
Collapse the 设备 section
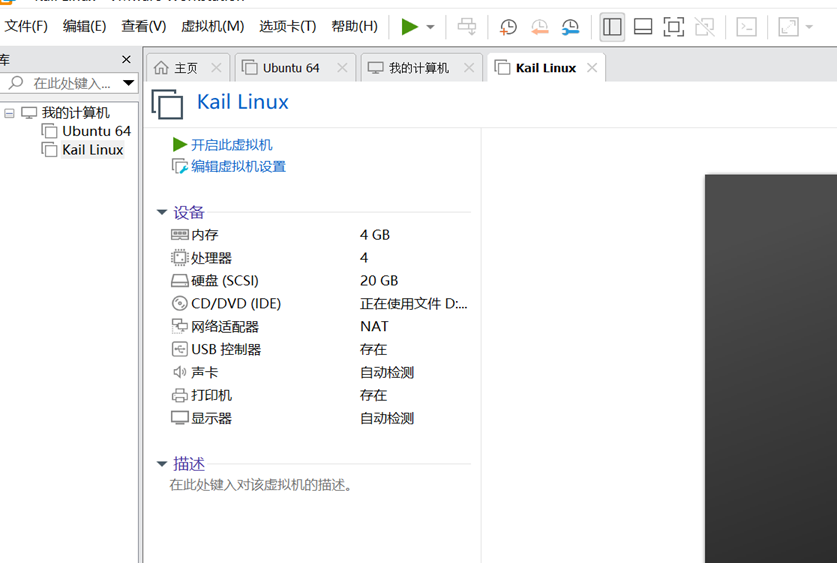tap(162, 212)
